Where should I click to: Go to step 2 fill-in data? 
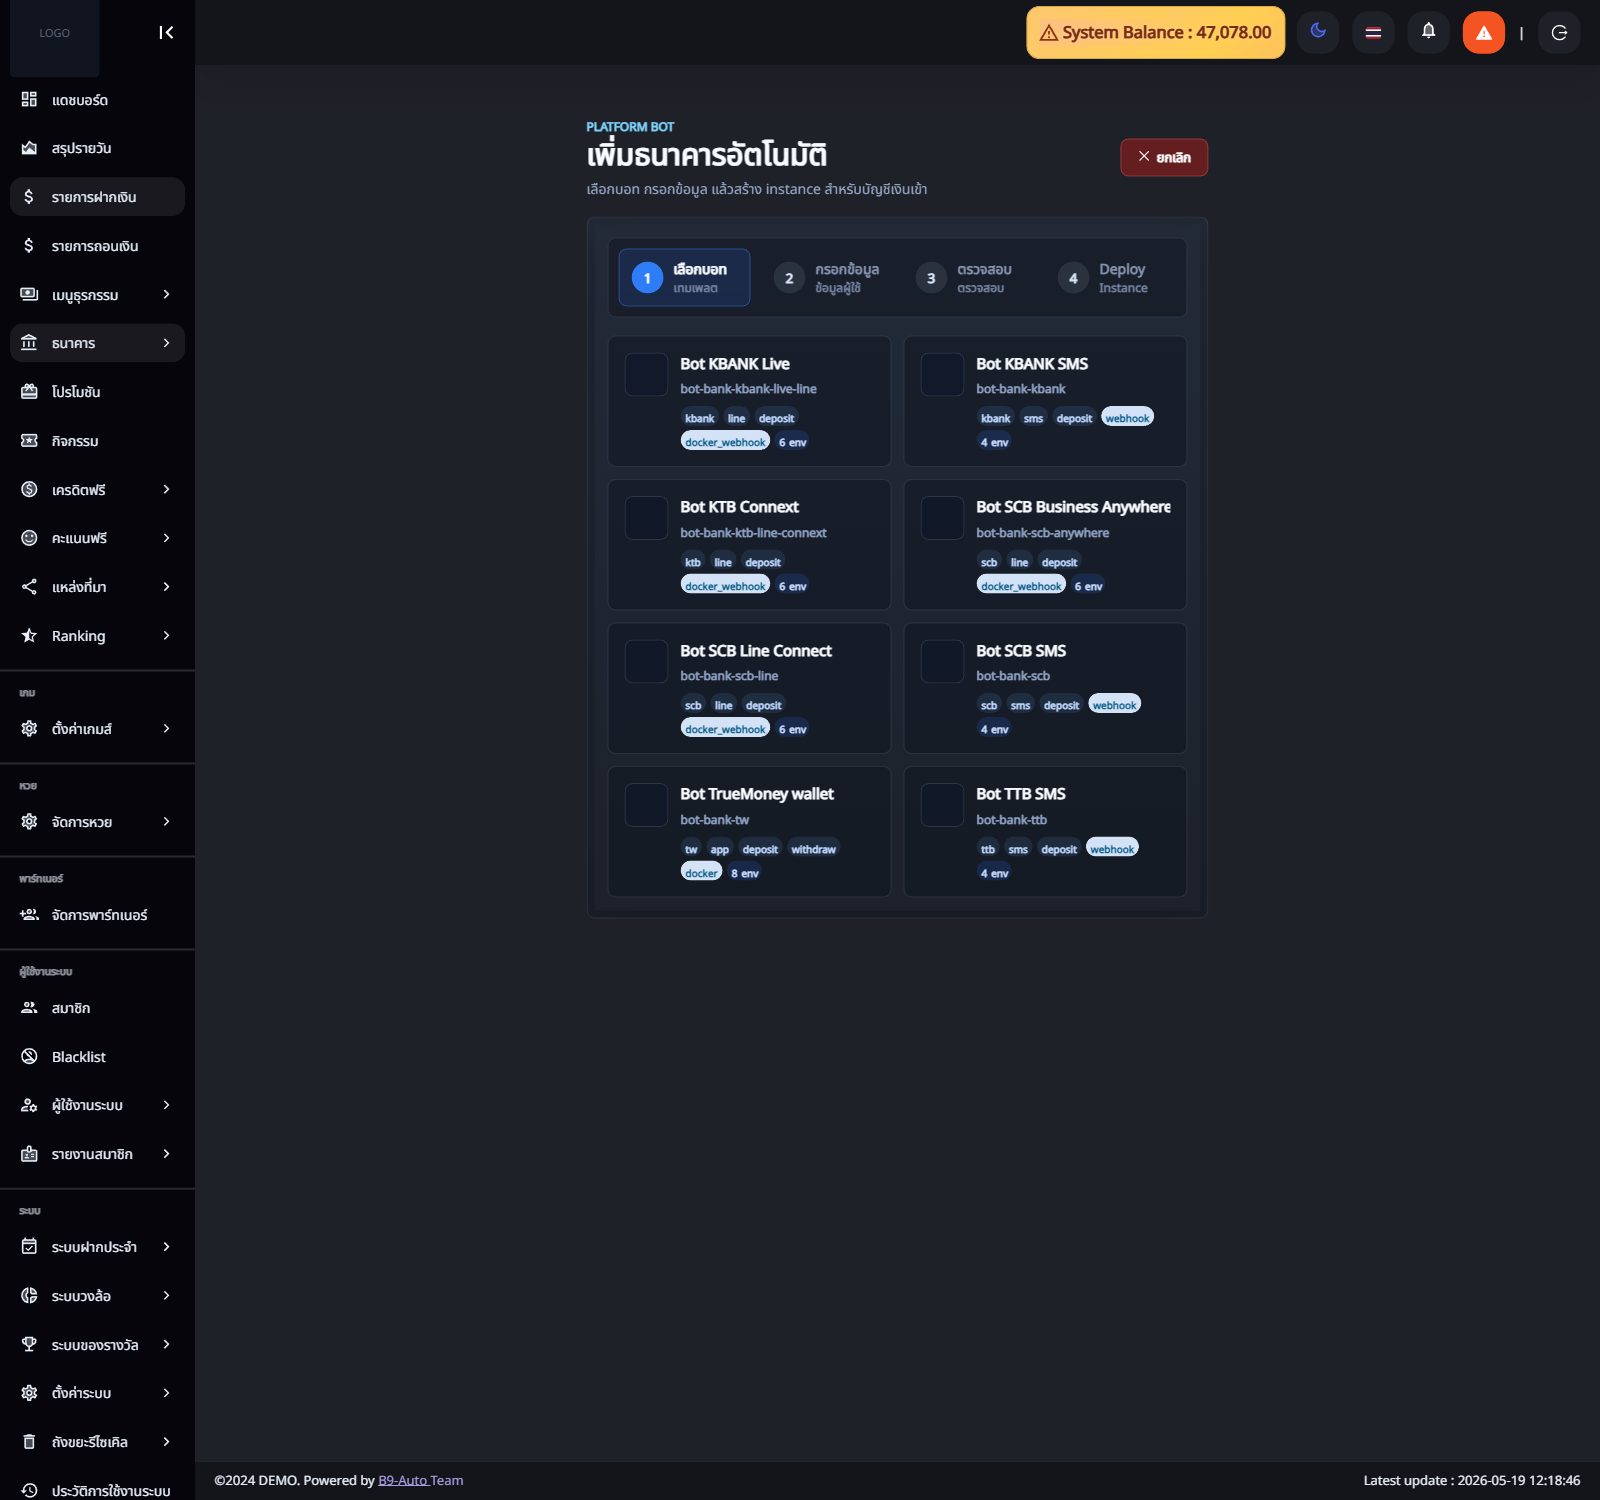pyautogui.click(x=826, y=277)
